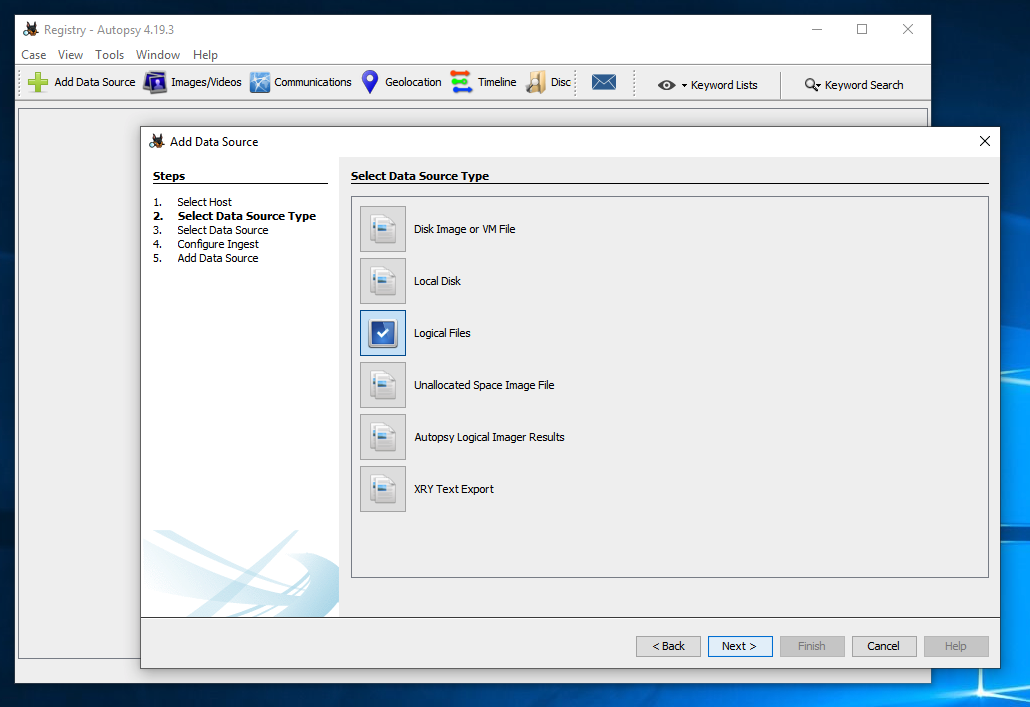Viewport: 1030px width, 707px height.
Task: Open the Geolocation map pin icon
Action: pyautogui.click(x=370, y=82)
